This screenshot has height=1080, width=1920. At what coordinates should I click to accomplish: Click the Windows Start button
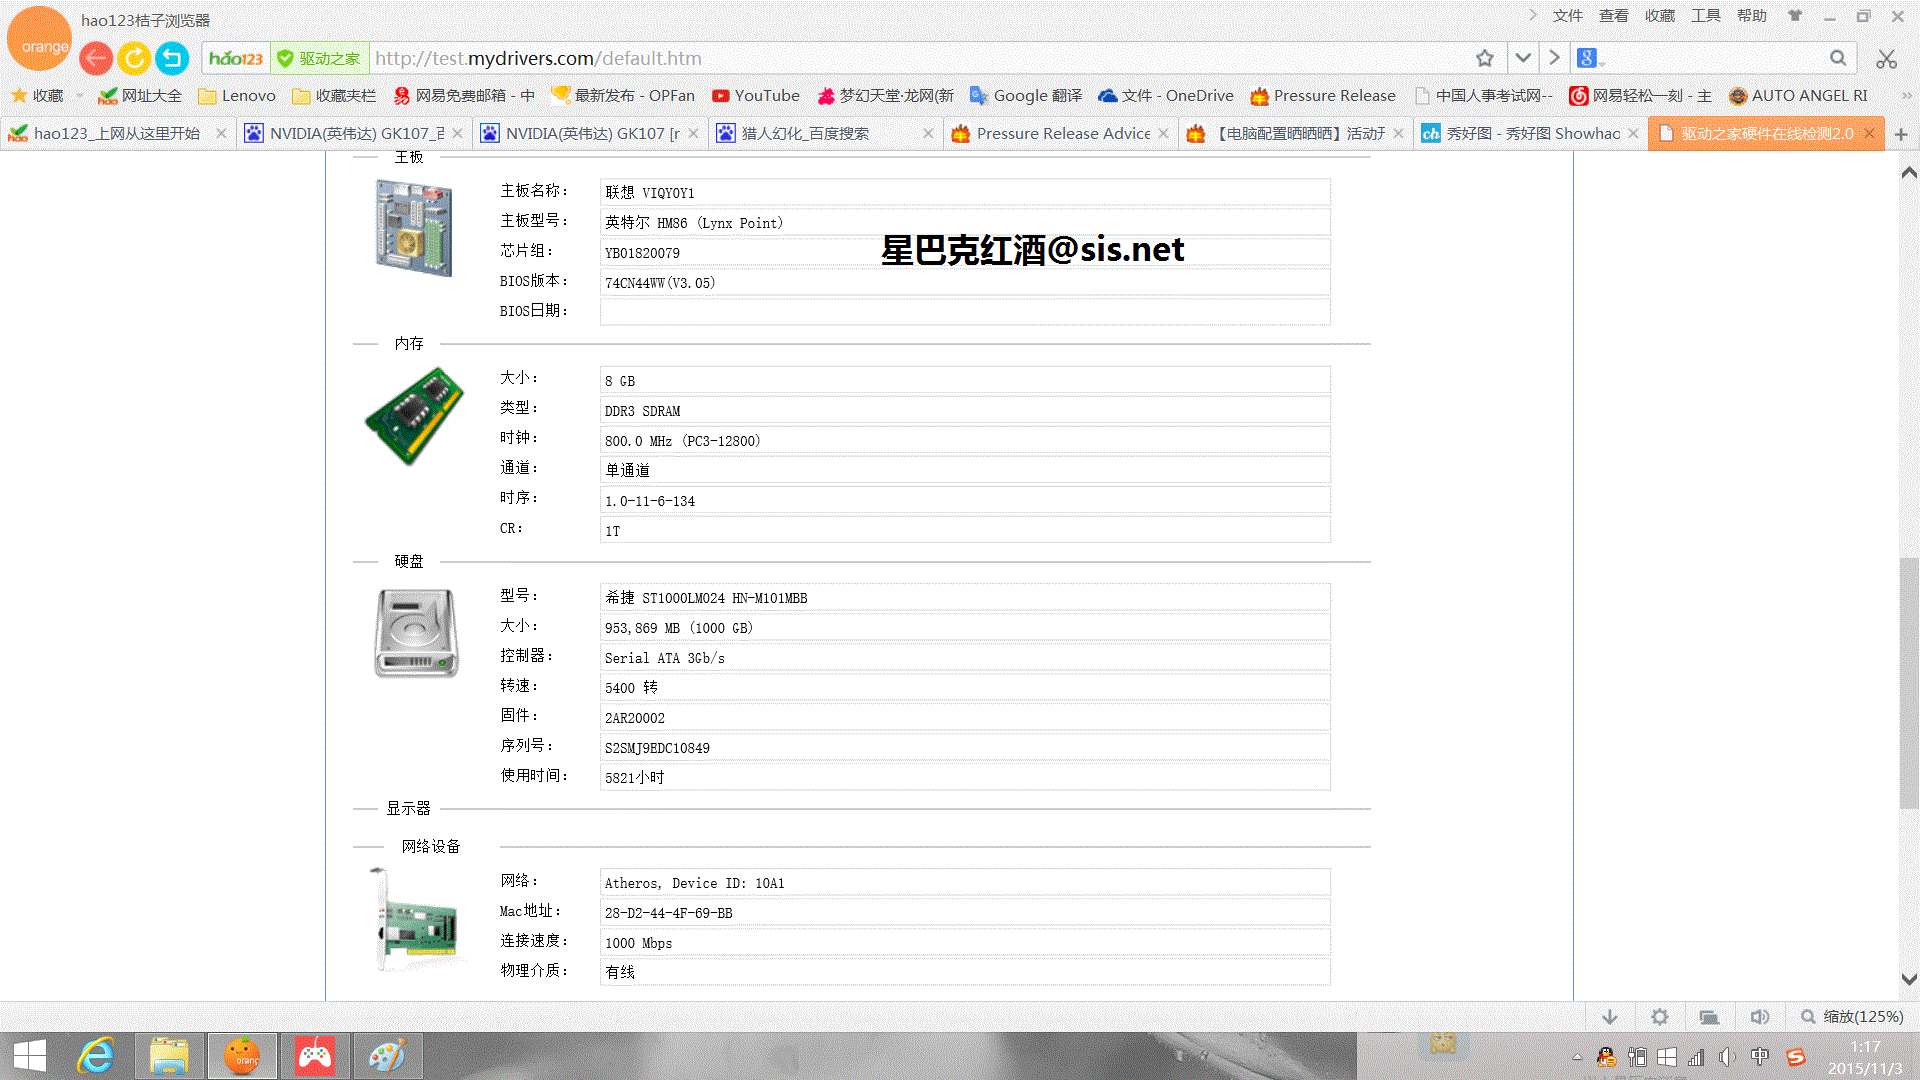click(30, 1056)
